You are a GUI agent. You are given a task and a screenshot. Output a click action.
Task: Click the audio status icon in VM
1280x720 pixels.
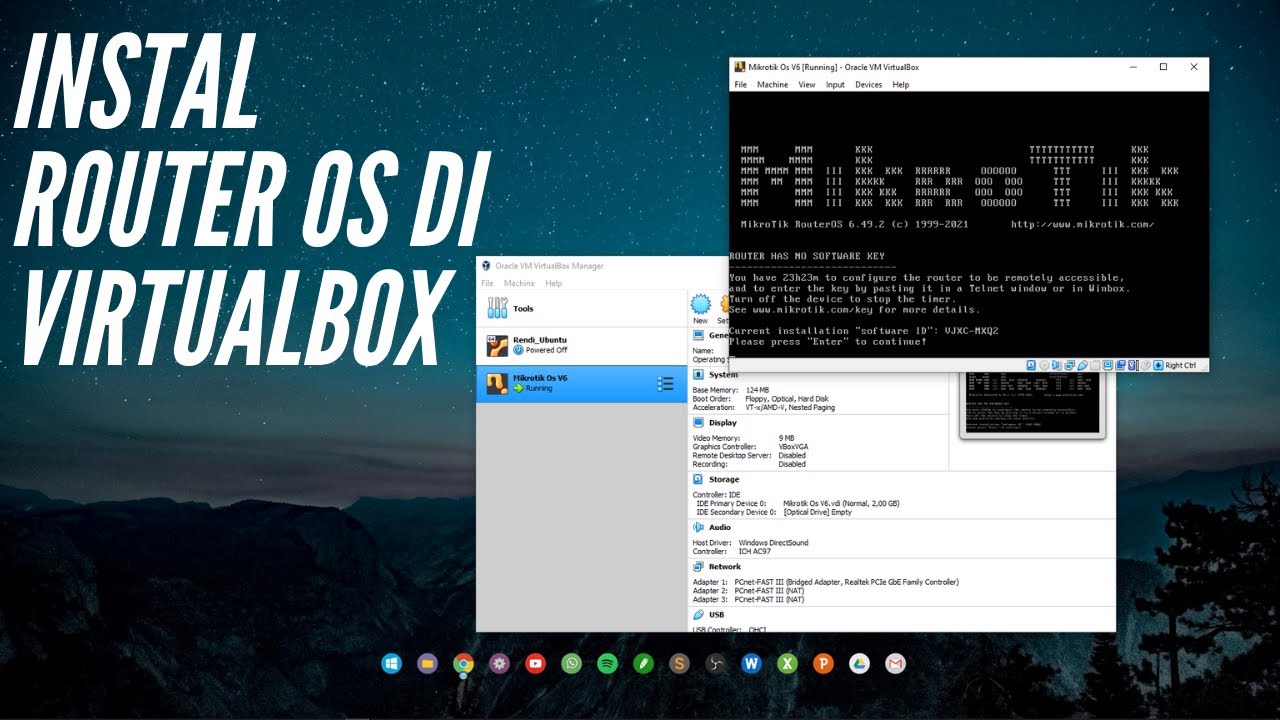tap(1057, 365)
